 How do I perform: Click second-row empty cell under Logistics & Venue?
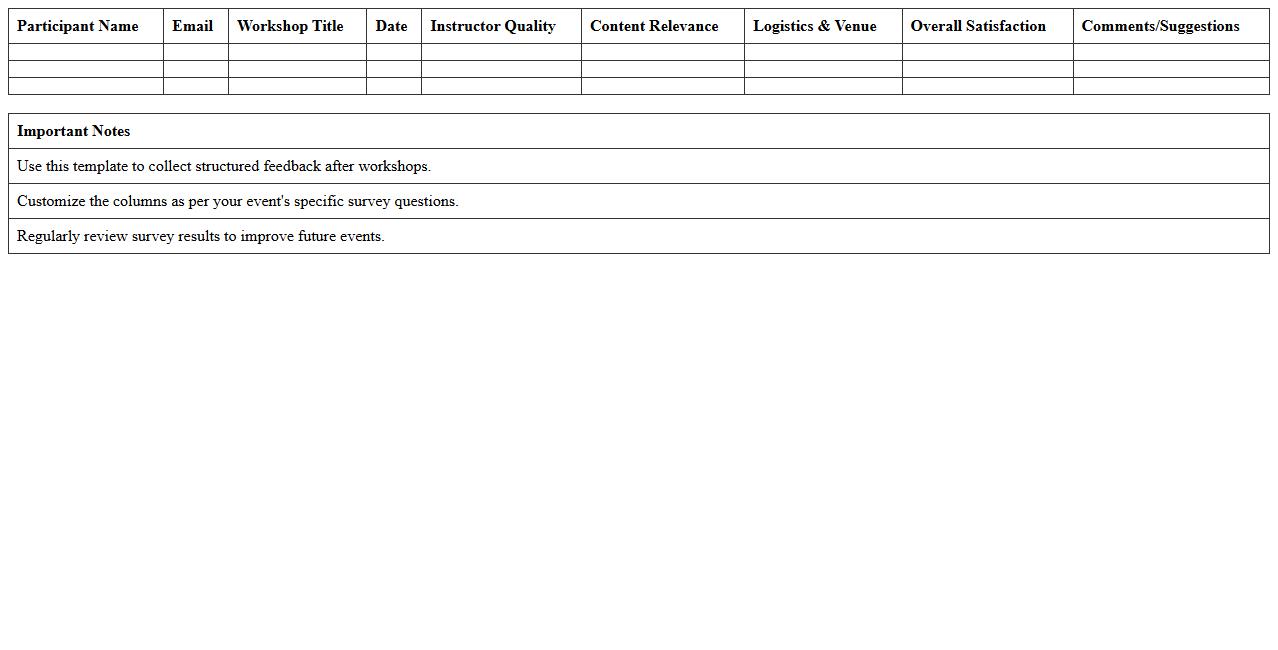(823, 69)
